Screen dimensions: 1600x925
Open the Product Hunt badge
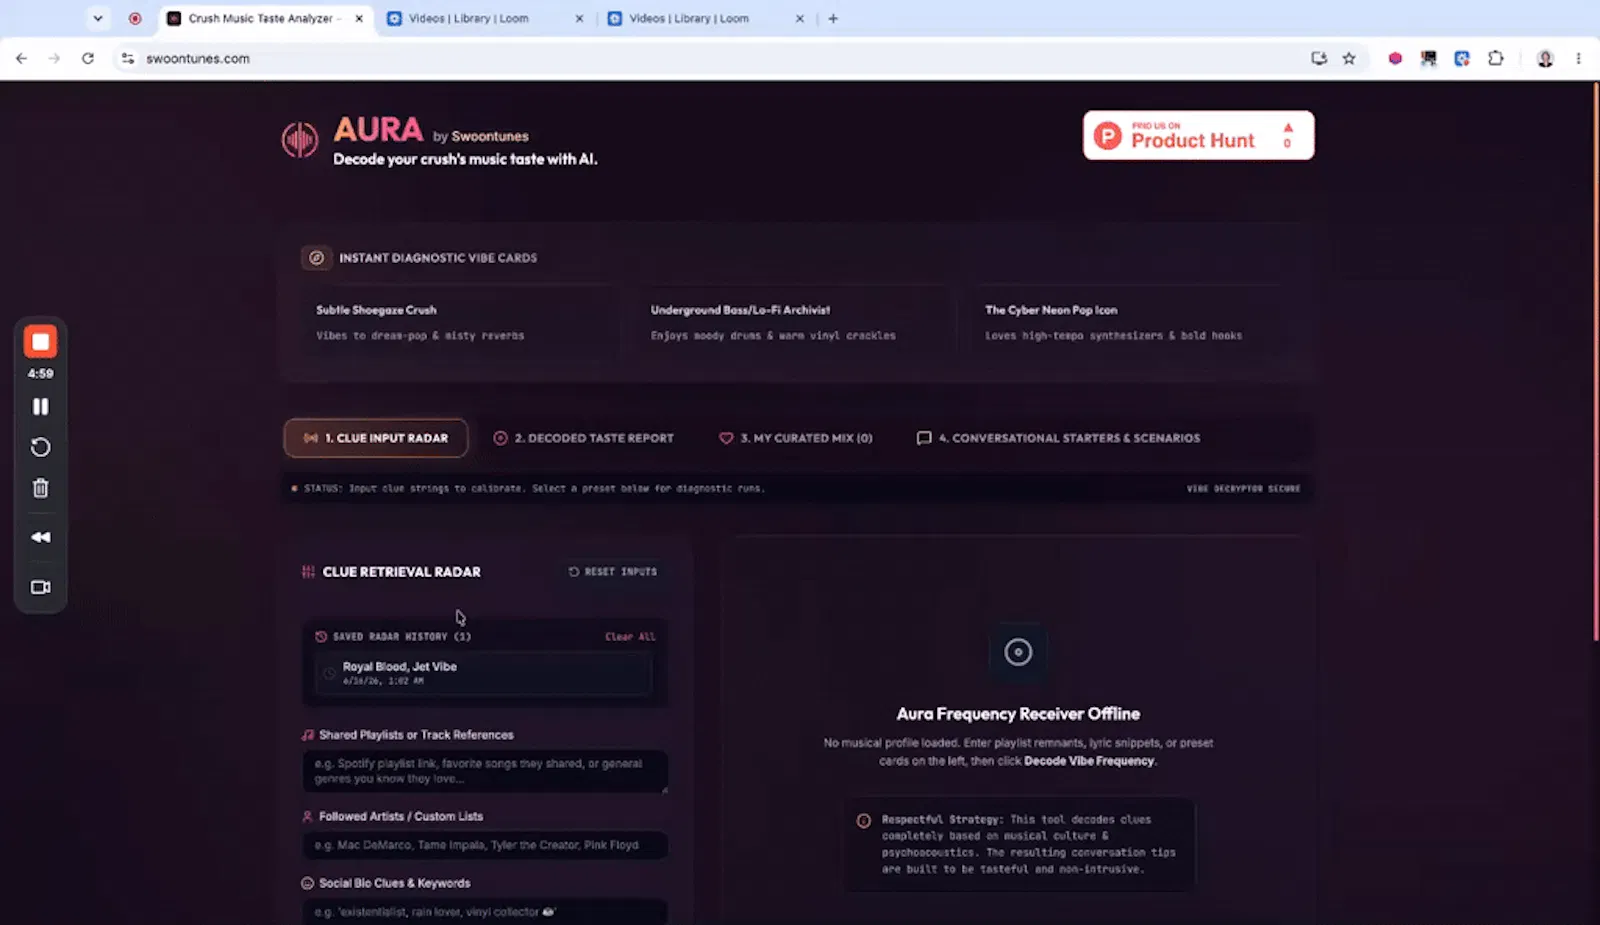(x=1198, y=135)
